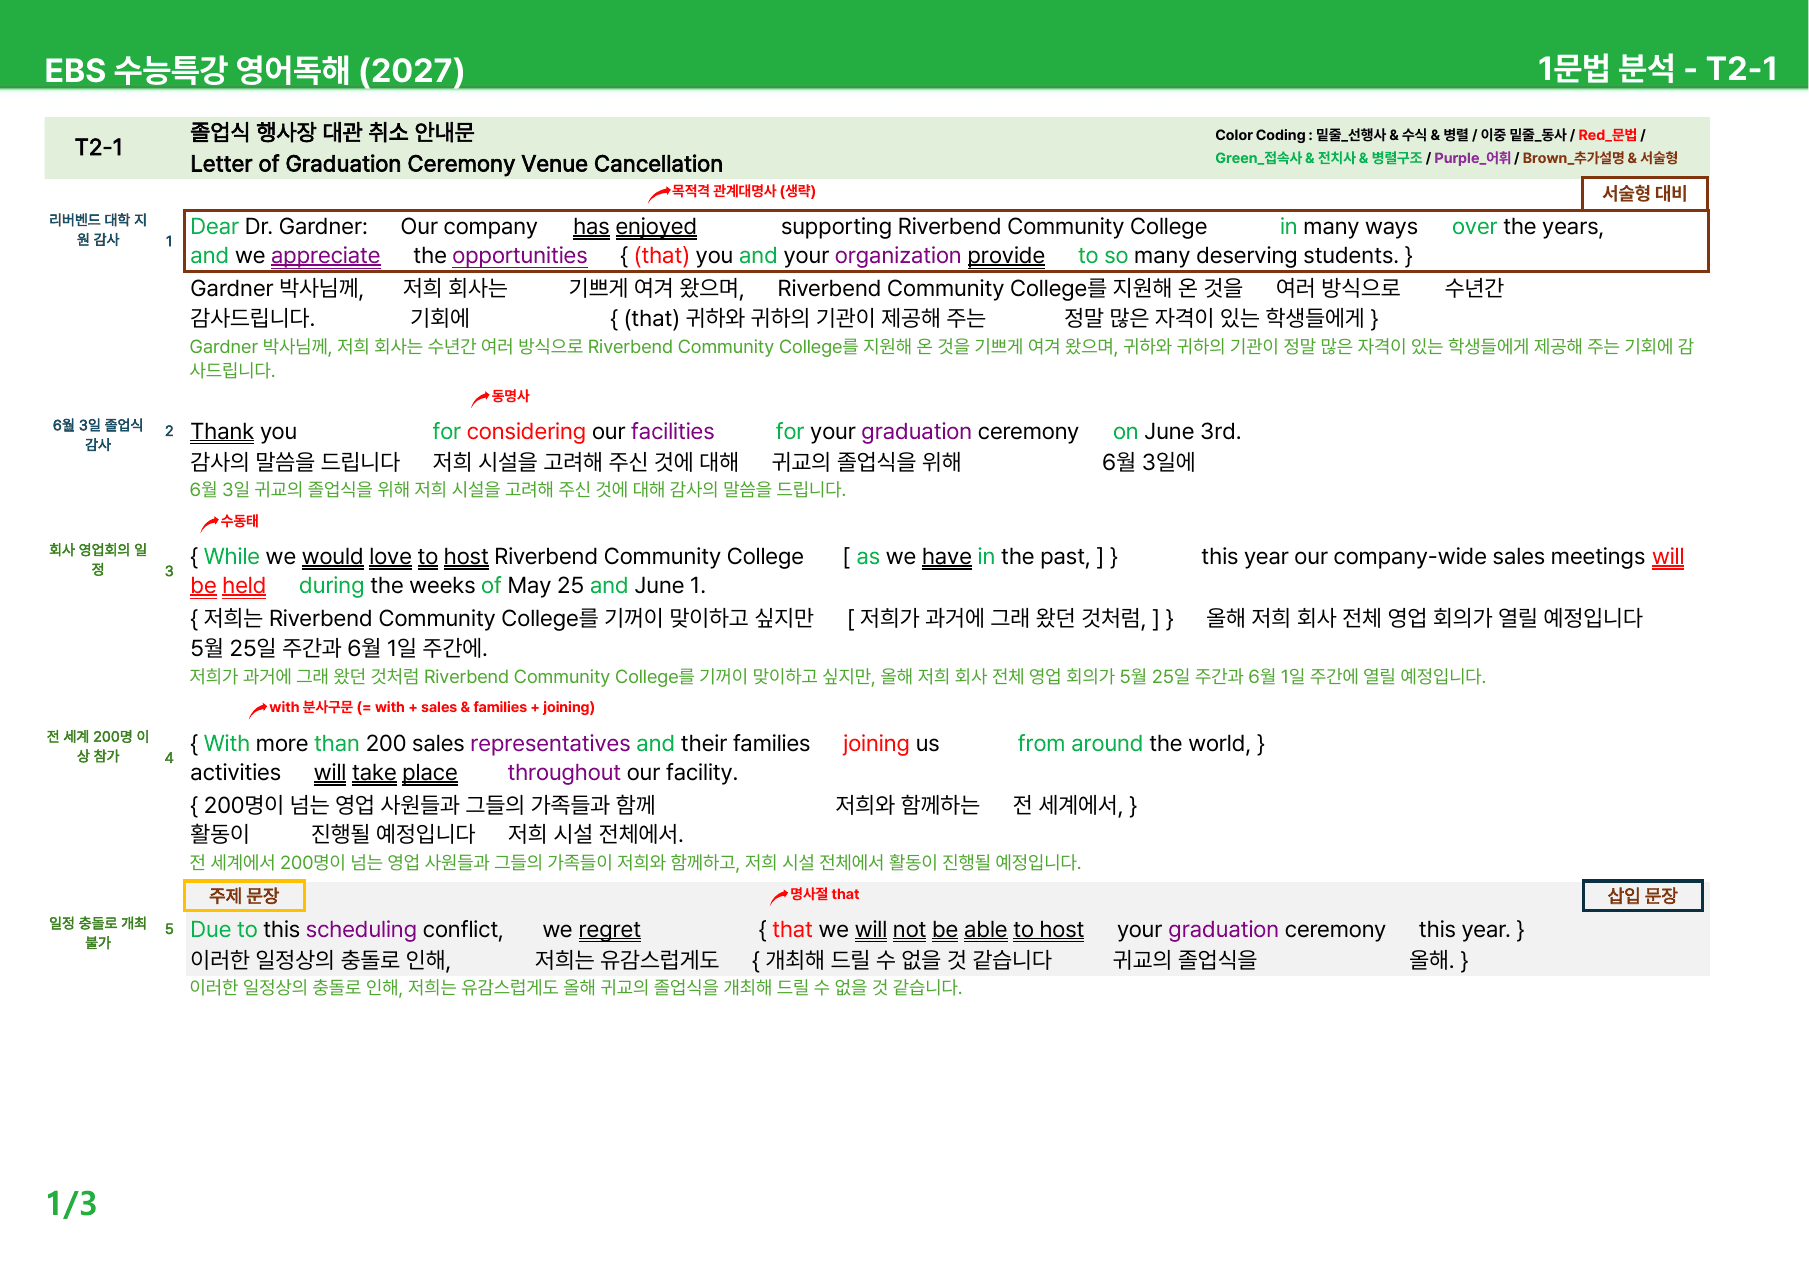Click the side summary '리버벤드 대학 지원 감사'
This screenshot has width=1809, height=1279.
[x=98, y=229]
